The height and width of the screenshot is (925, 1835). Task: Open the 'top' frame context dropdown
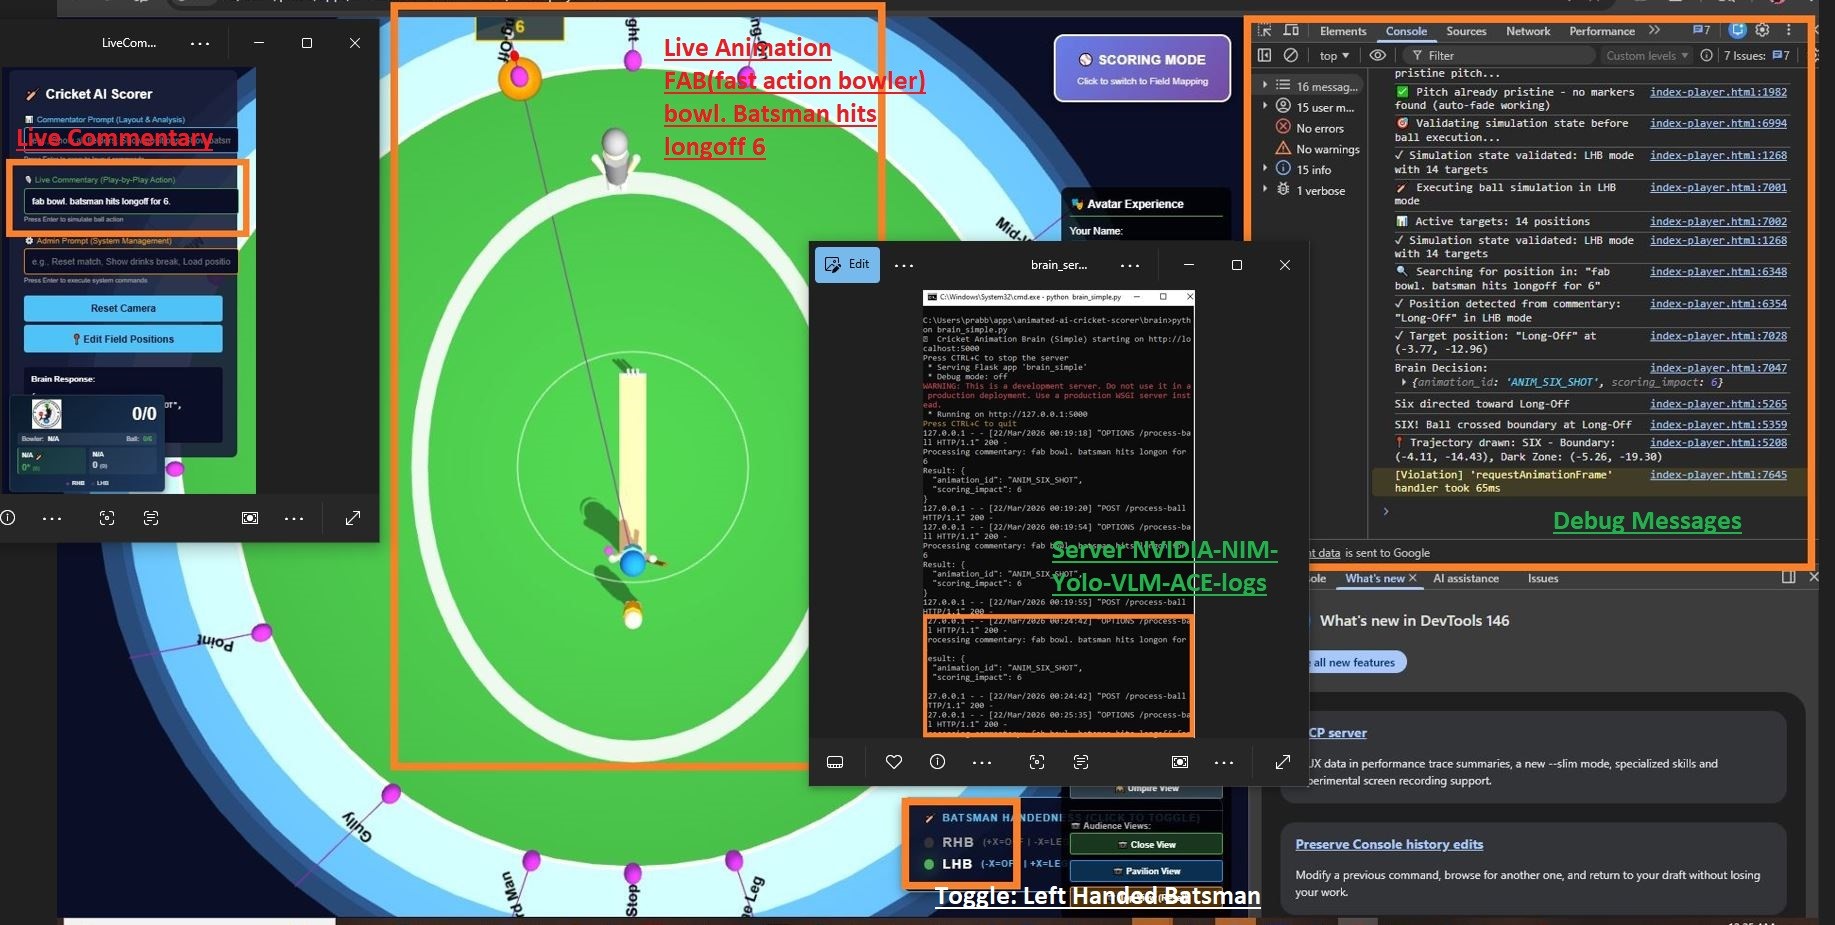[x=1334, y=55]
